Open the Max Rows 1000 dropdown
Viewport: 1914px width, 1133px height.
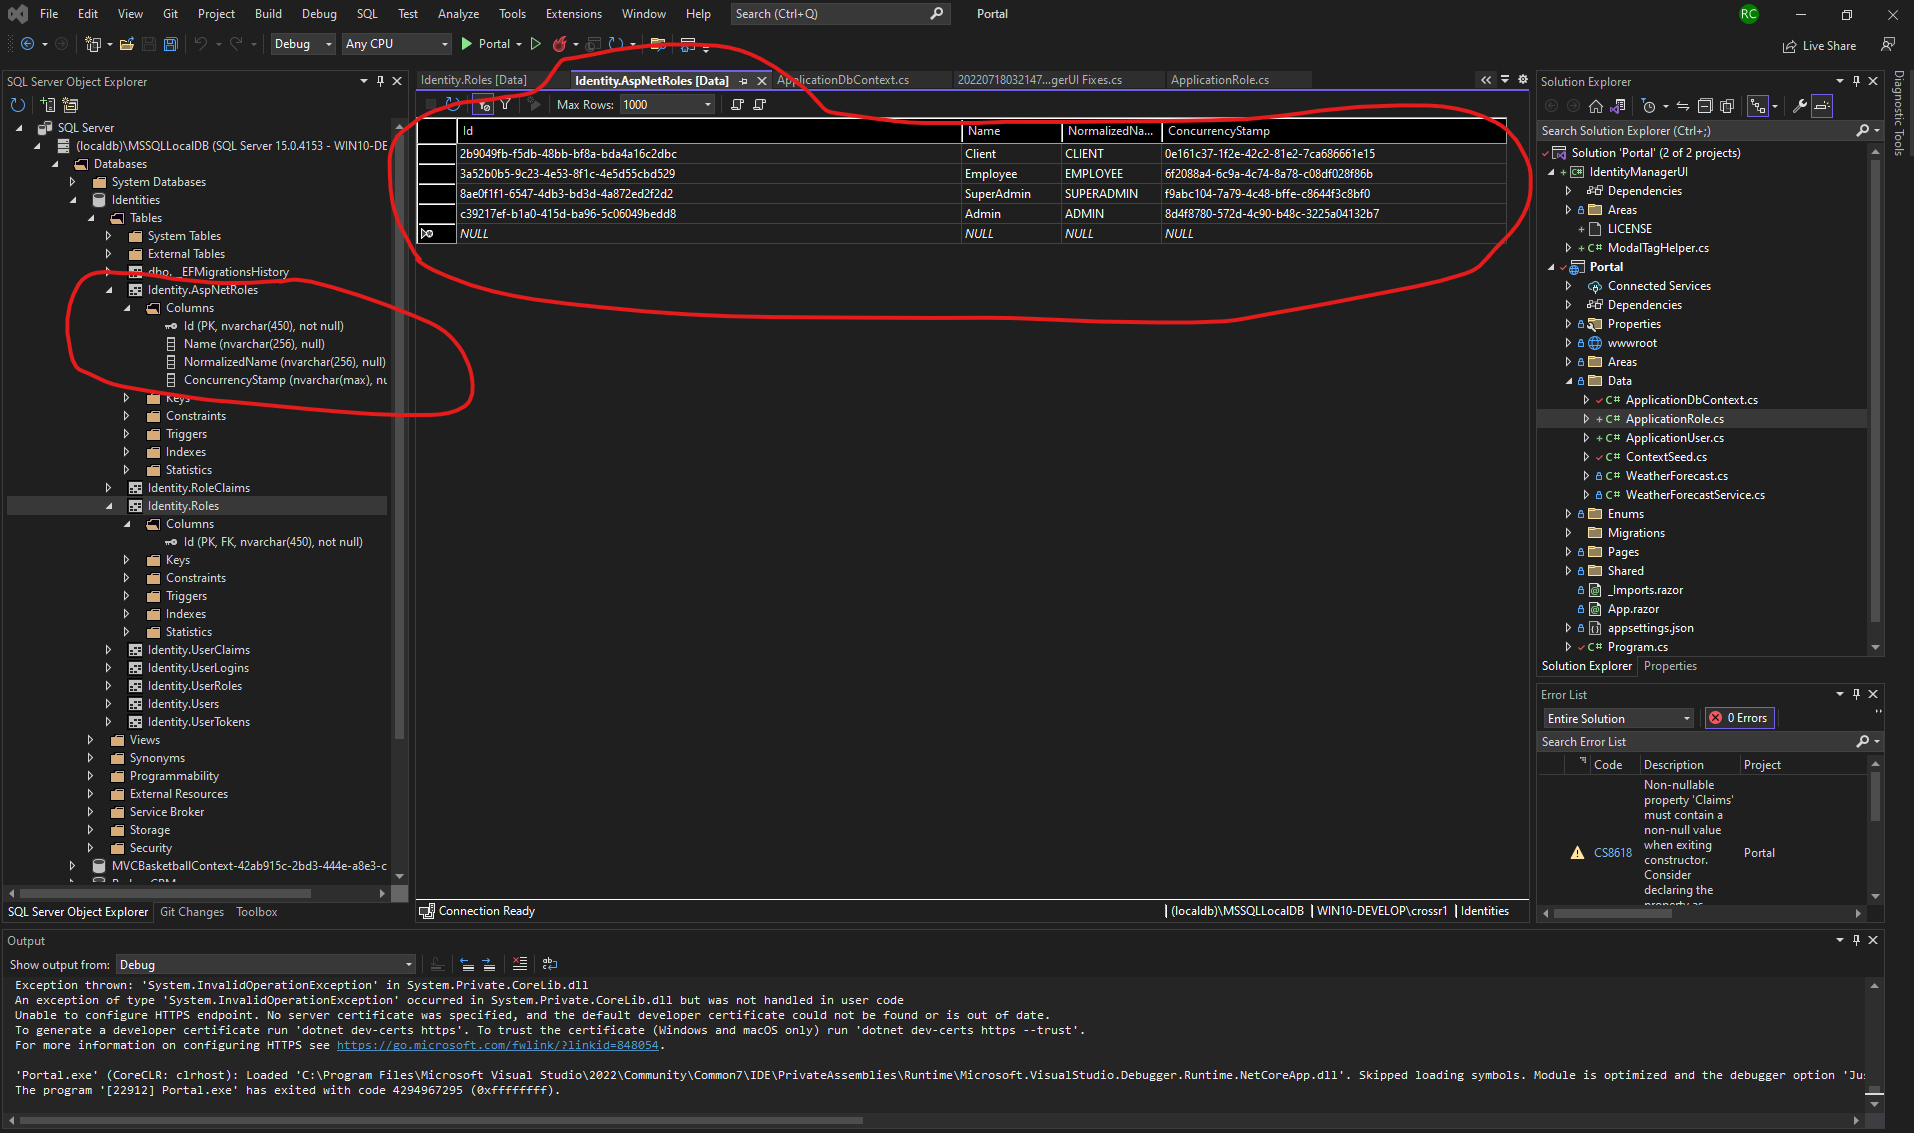pyautogui.click(x=667, y=104)
